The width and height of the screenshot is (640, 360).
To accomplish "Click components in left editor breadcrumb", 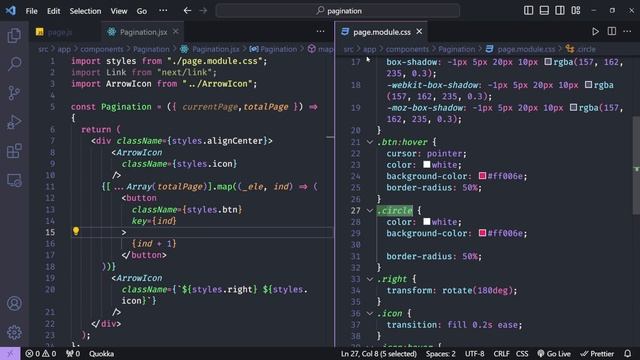I will click(x=102, y=49).
